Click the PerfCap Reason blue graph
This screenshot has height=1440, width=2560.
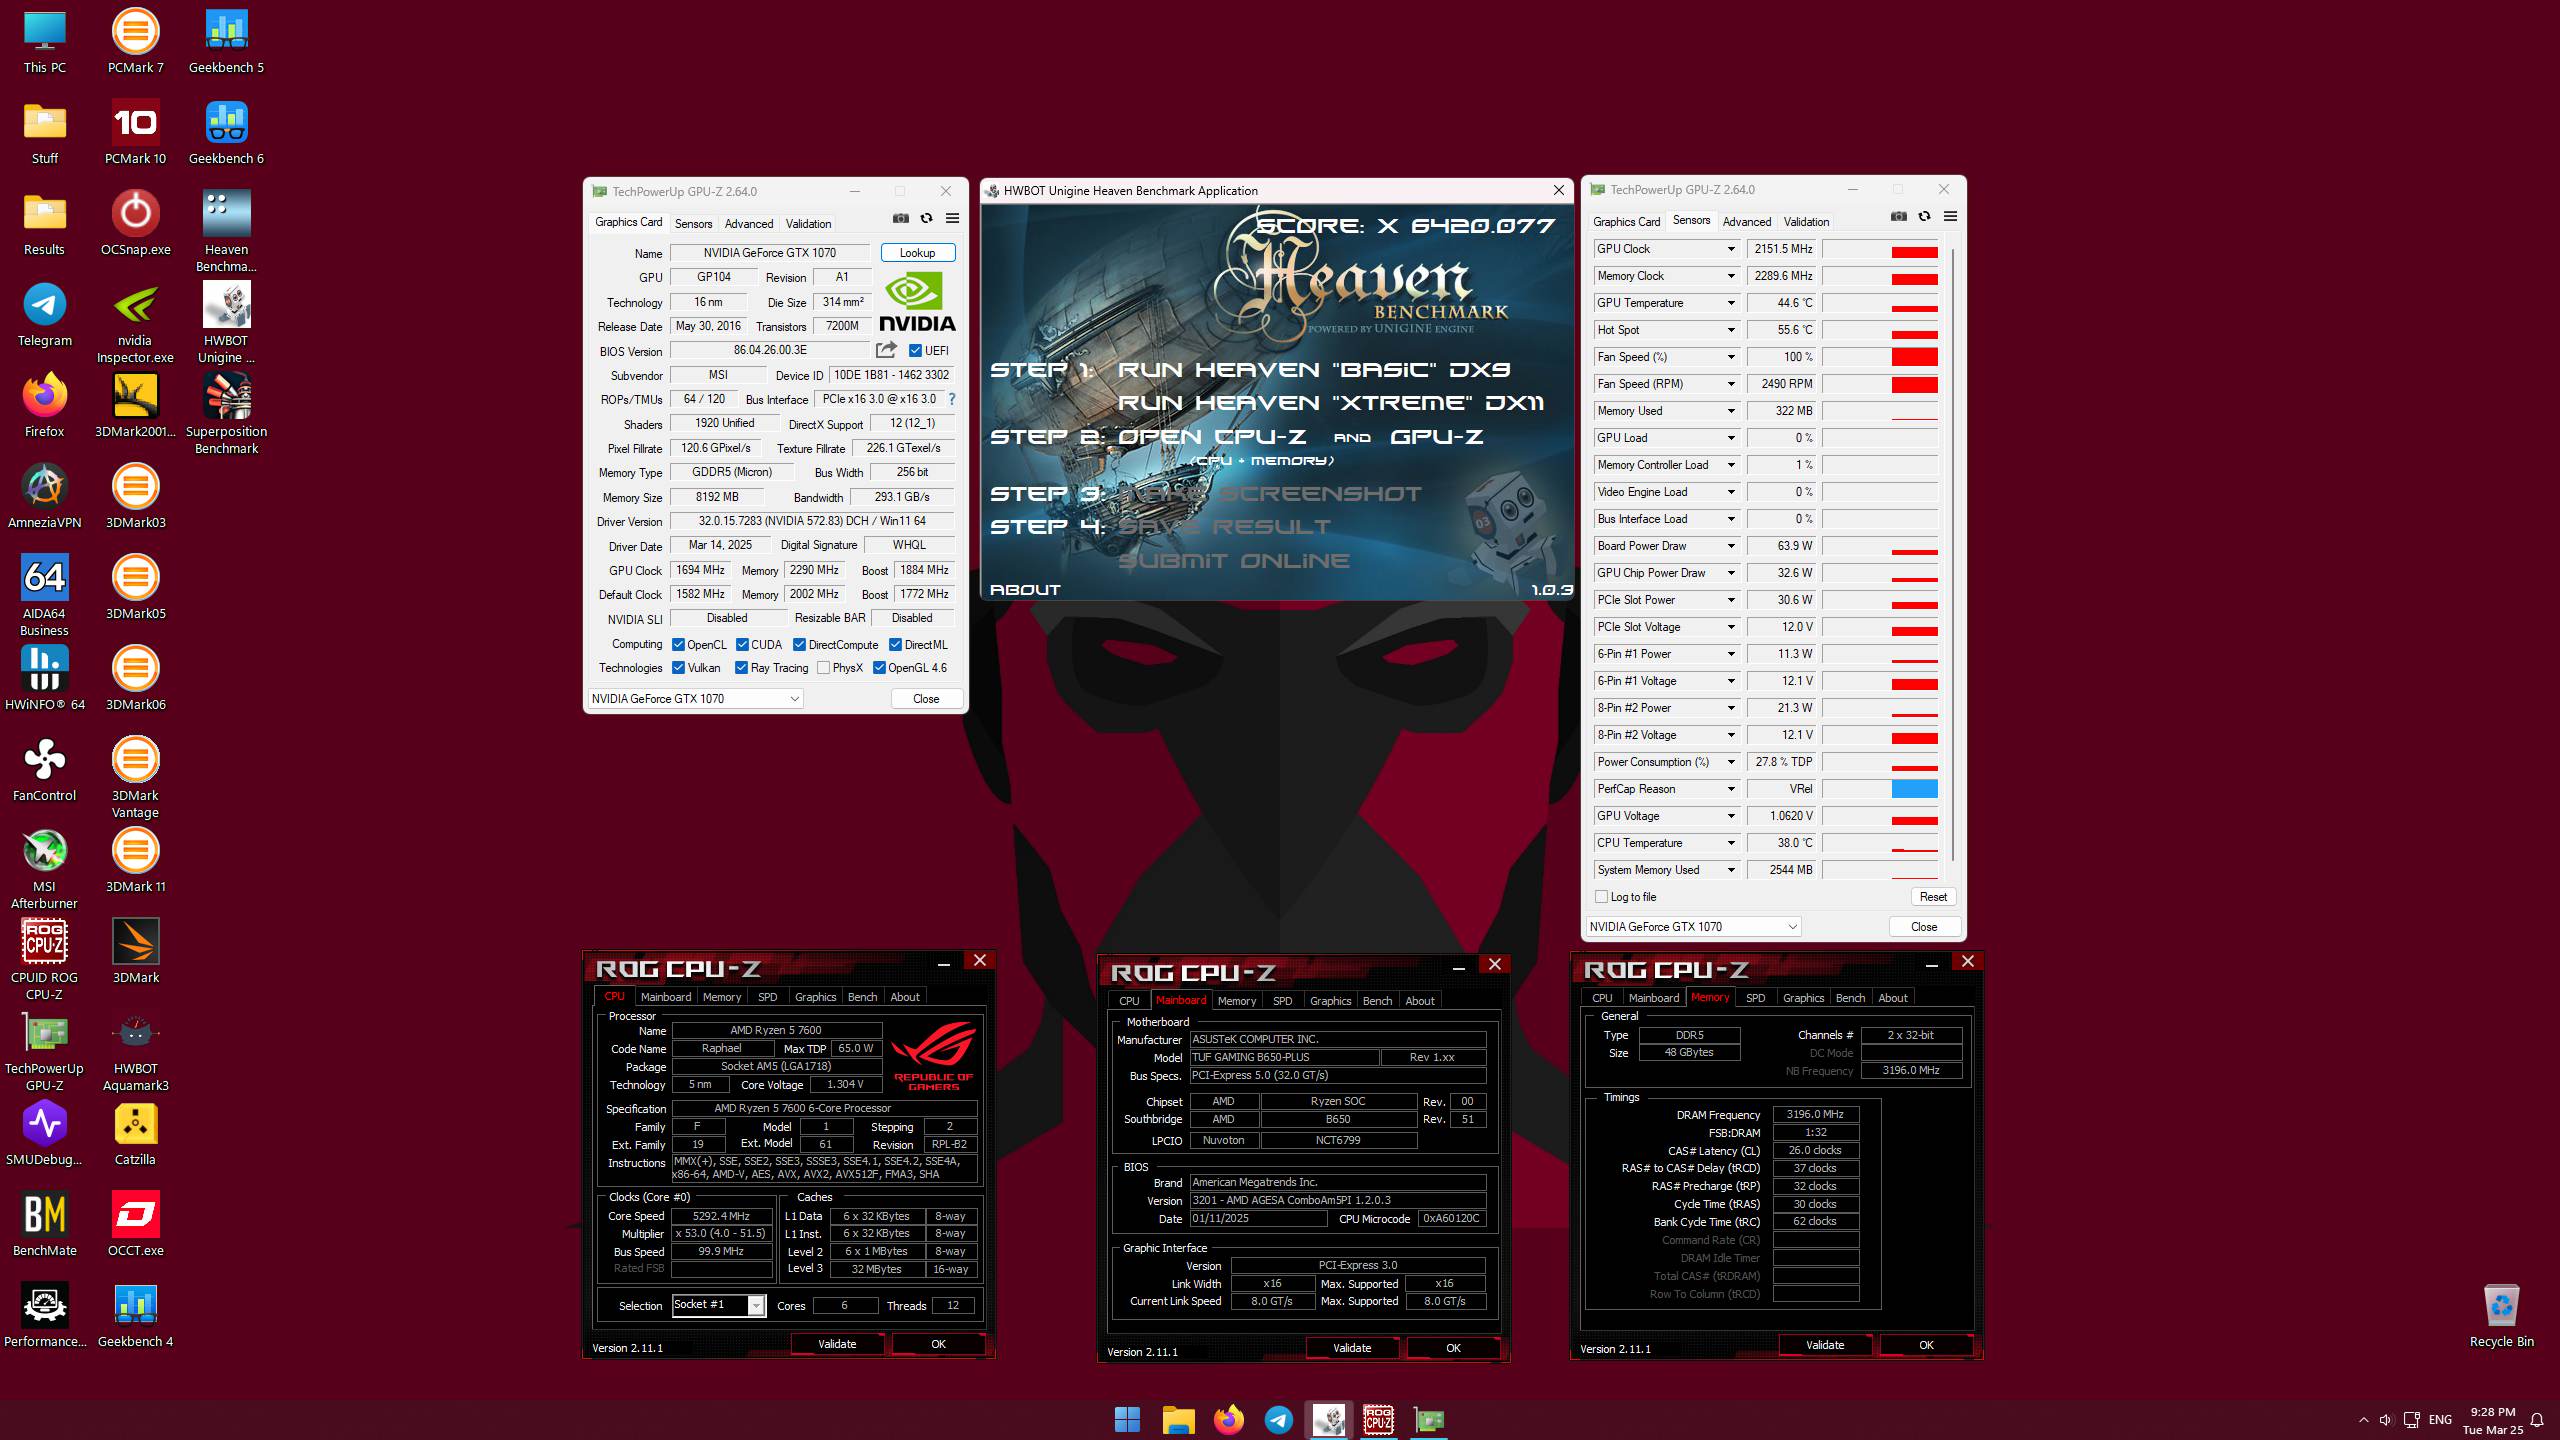tap(1880, 789)
